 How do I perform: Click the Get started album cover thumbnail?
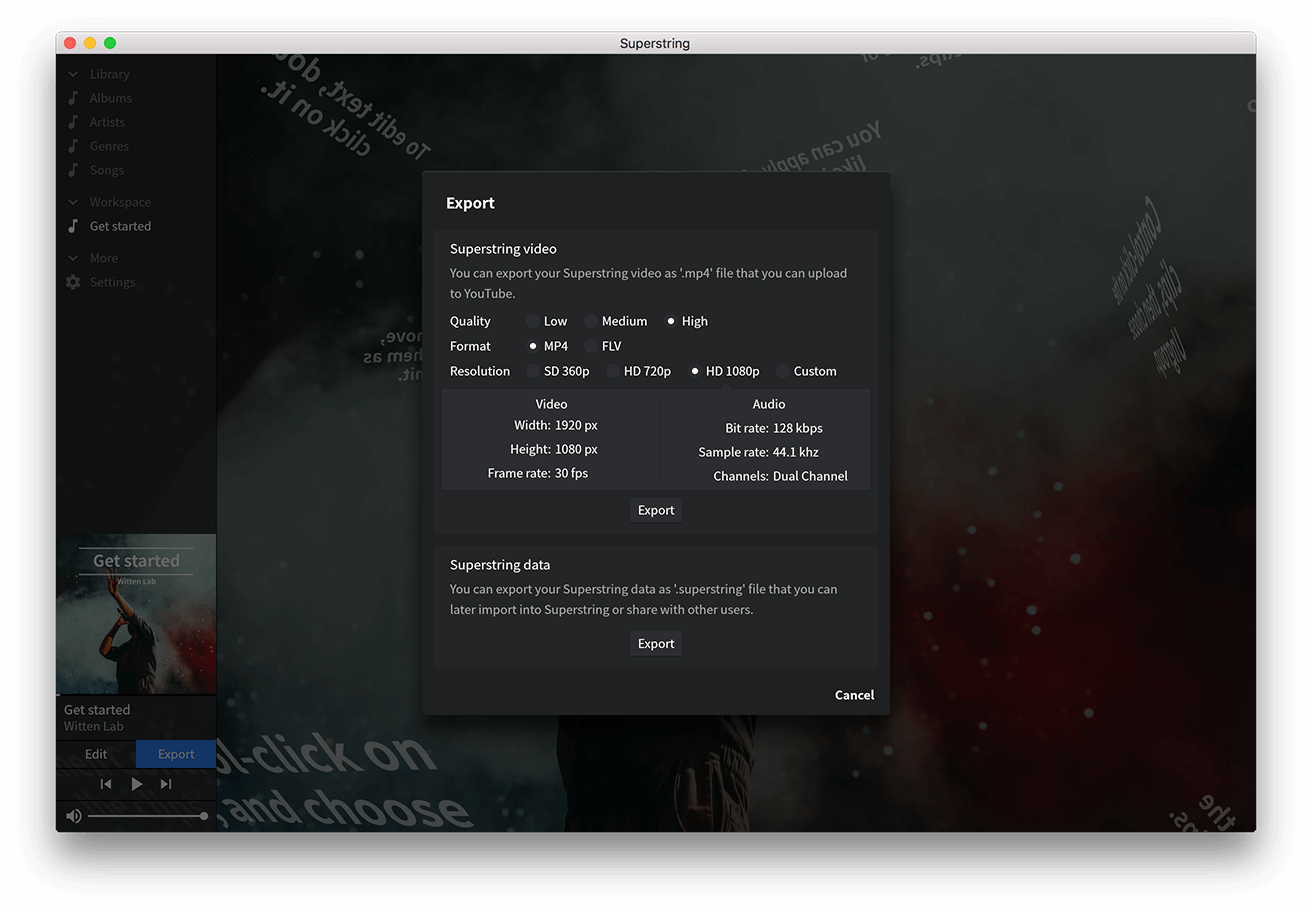tap(136, 614)
